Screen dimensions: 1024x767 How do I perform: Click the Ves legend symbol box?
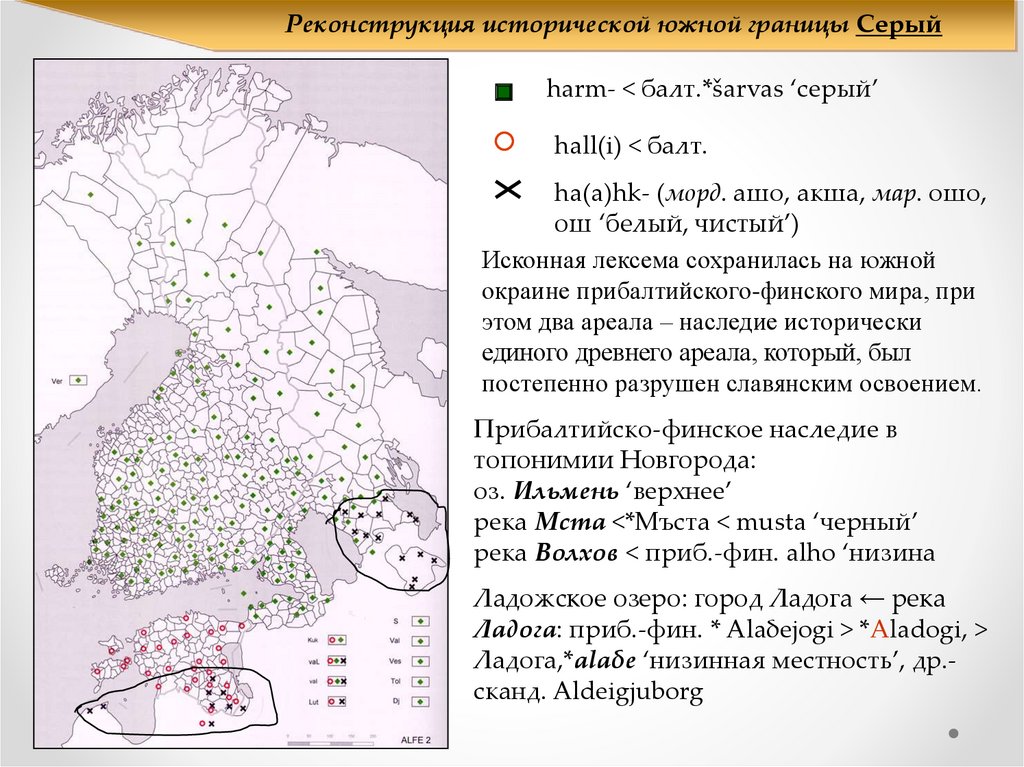tap(420, 661)
